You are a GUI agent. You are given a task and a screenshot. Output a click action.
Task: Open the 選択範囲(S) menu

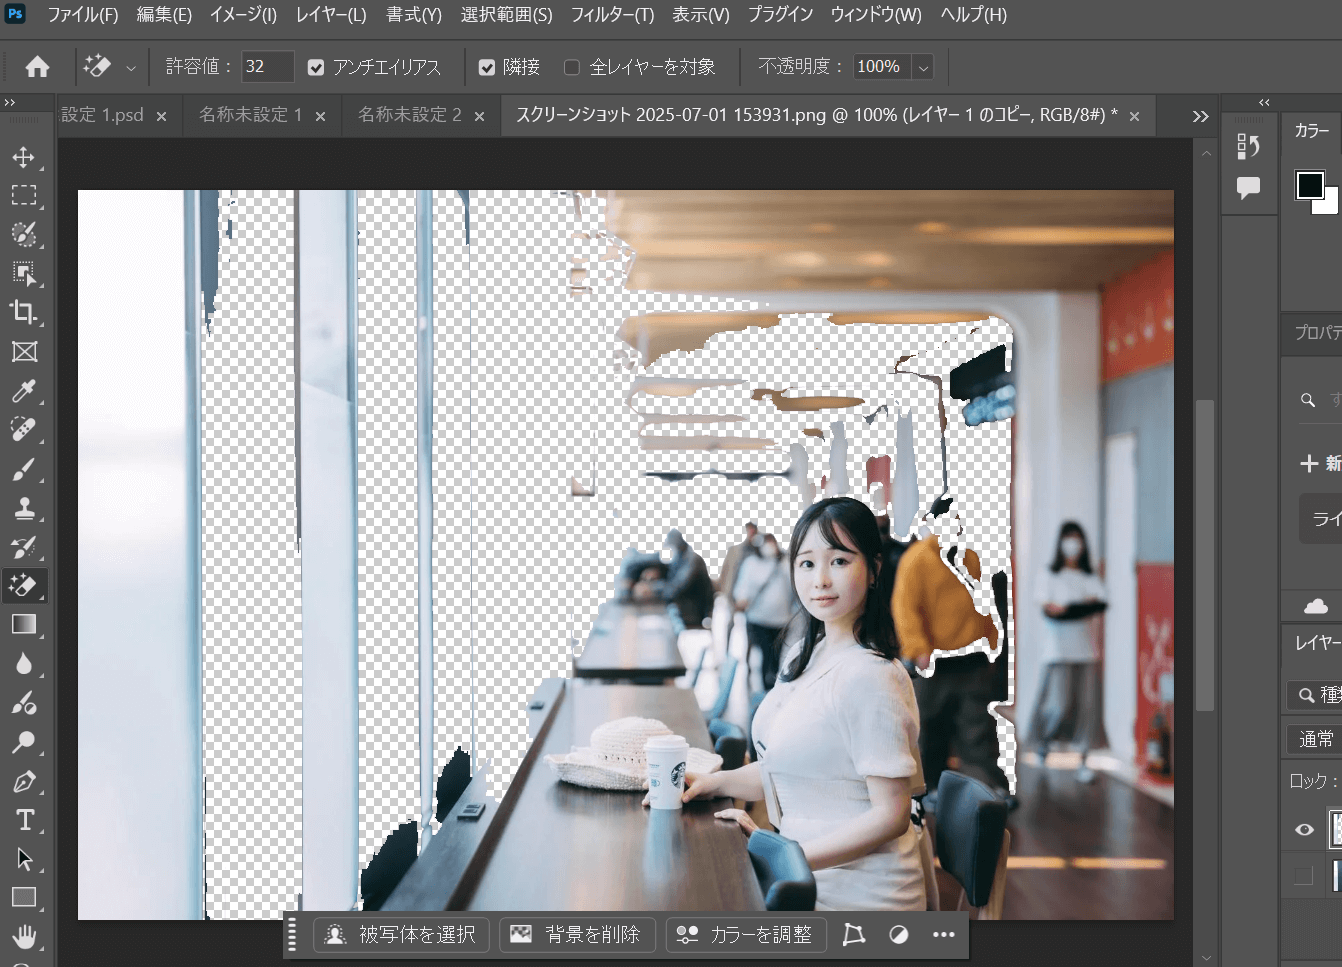point(506,15)
